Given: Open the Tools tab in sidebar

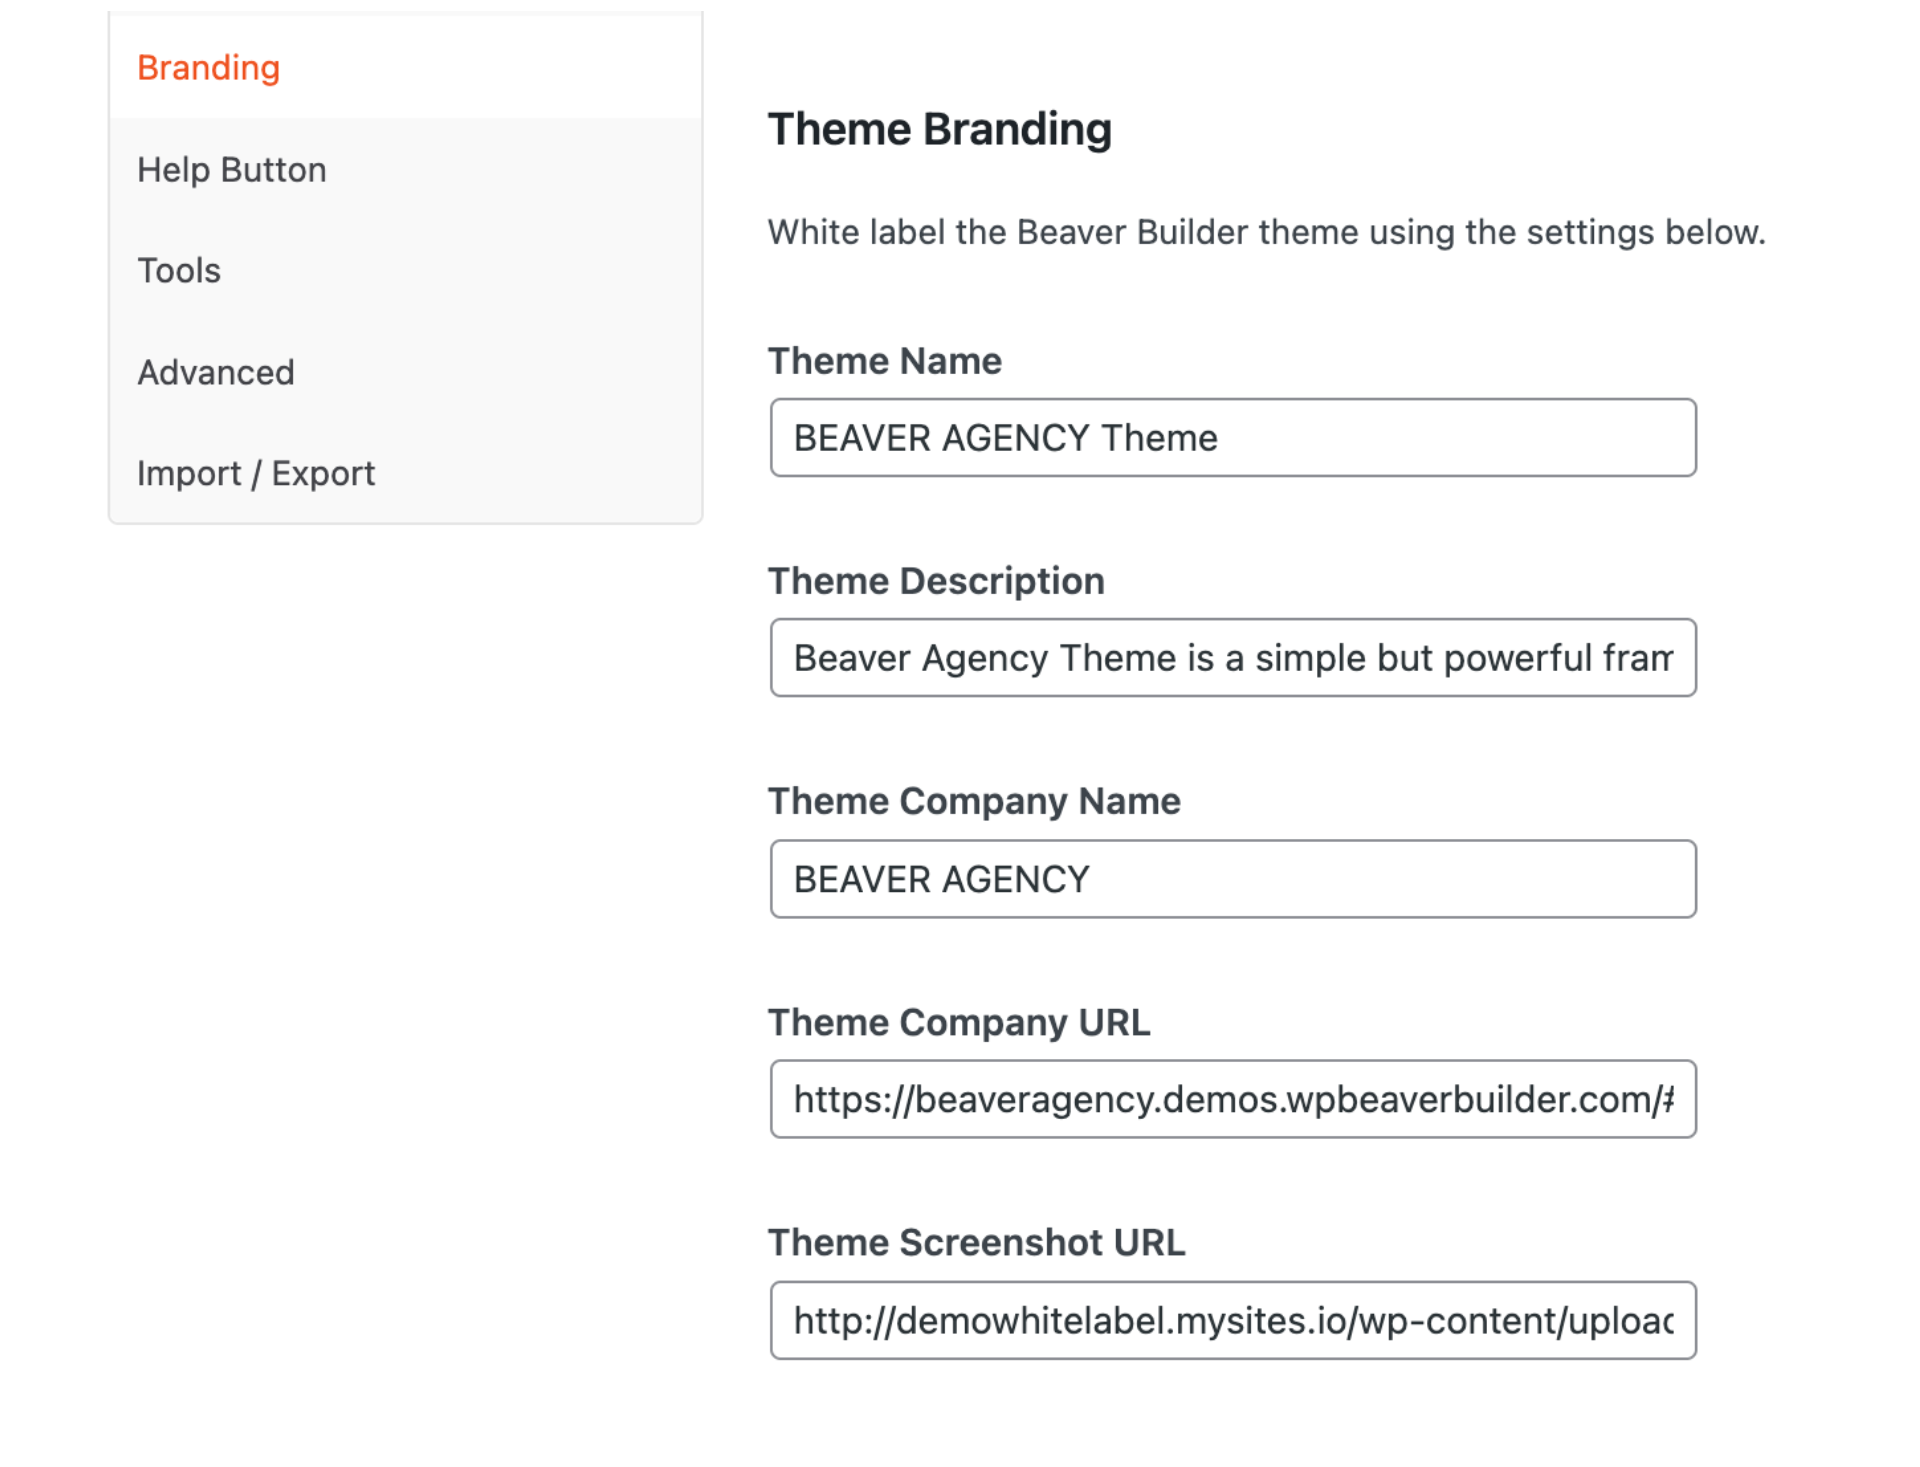Looking at the screenshot, I should click(178, 271).
